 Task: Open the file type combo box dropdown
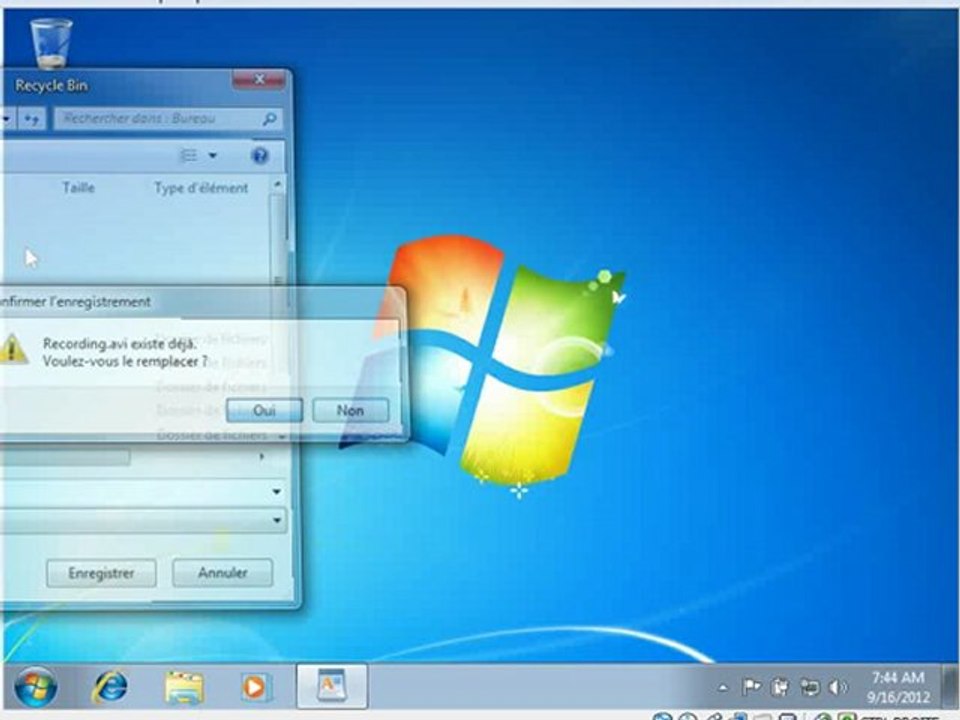pyautogui.click(x=277, y=520)
